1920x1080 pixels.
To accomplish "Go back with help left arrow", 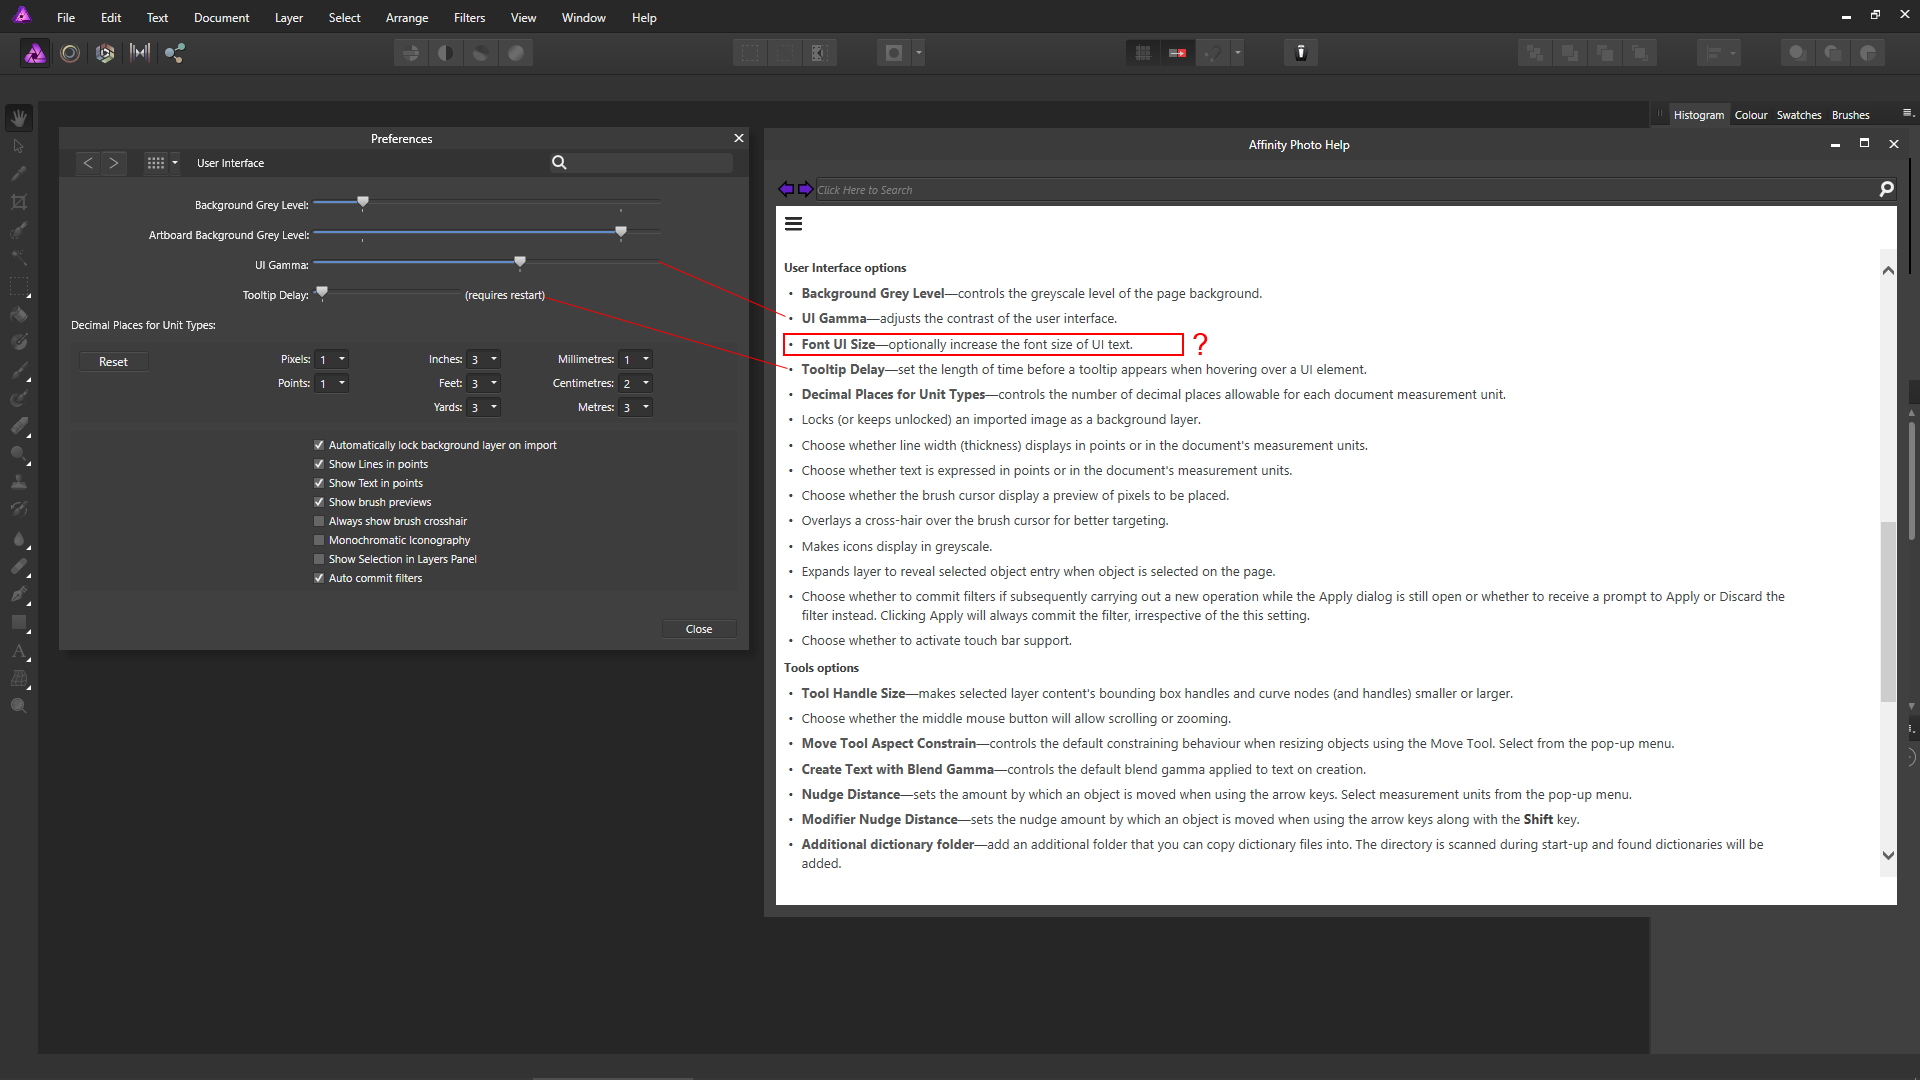I will pyautogui.click(x=786, y=189).
